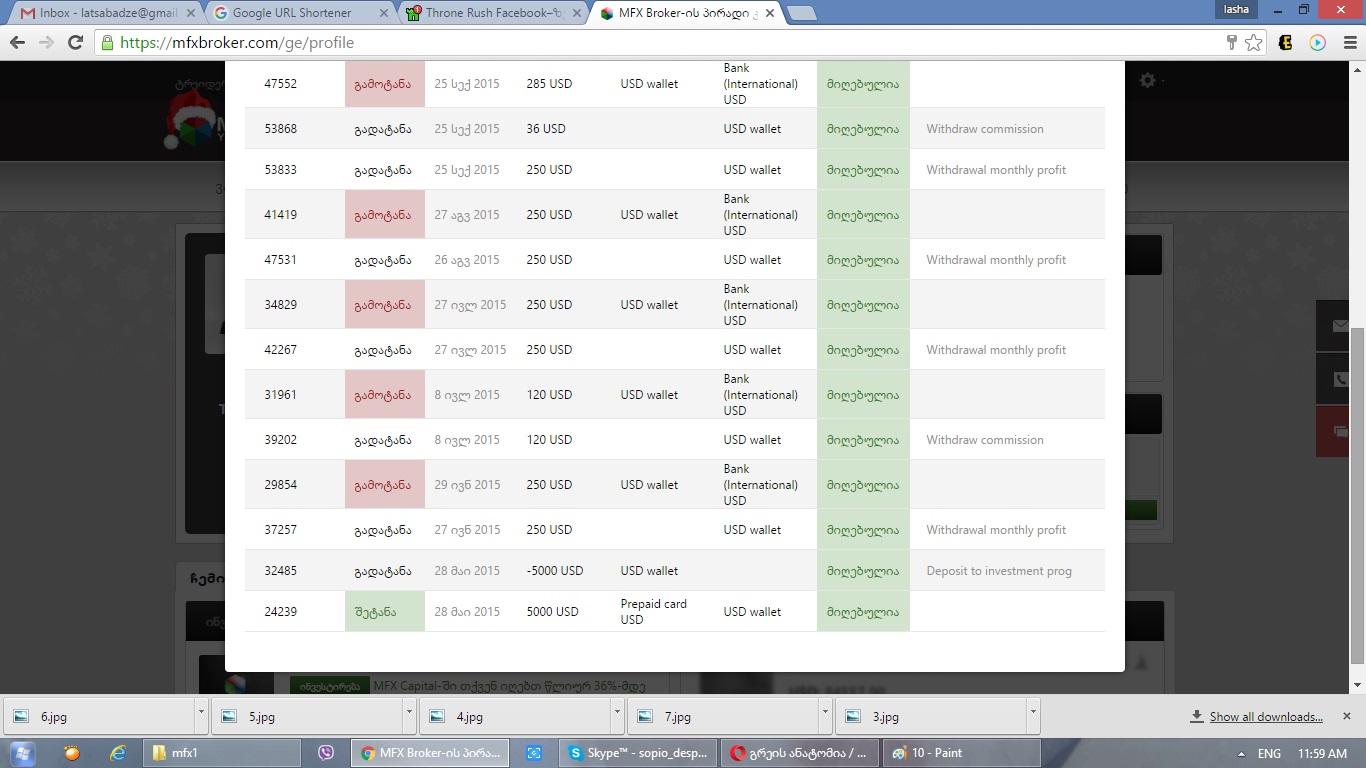Screen dimensions: 1366x768
Task: Open the gear settings icon behind the popup
Action: (1147, 80)
